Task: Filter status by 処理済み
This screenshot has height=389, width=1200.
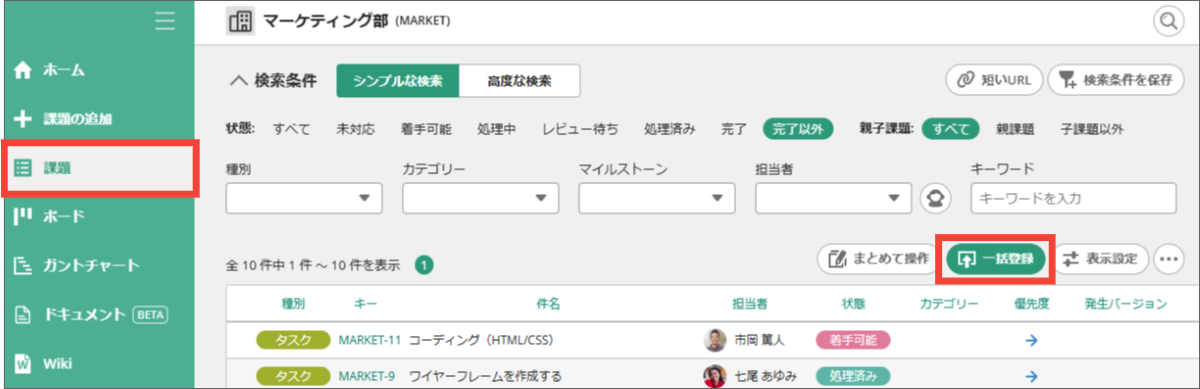Action: pos(669,129)
